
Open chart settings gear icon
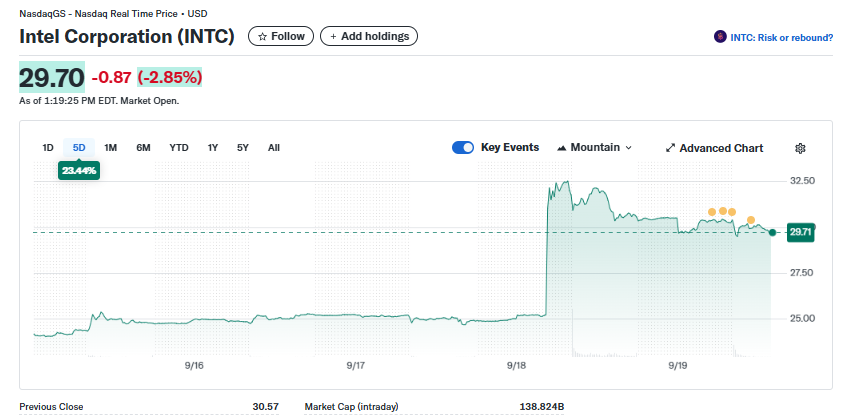[800, 148]
